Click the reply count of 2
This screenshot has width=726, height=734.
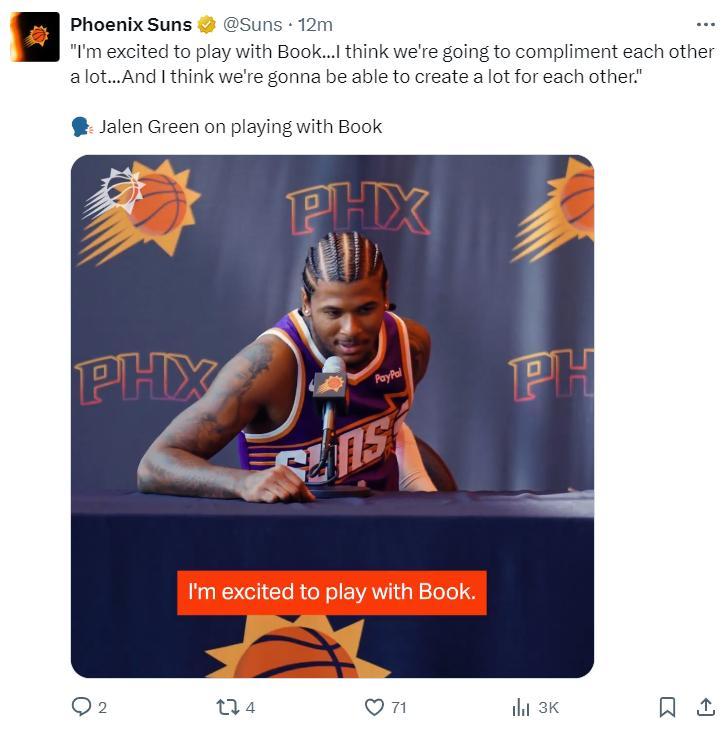pyautogui.click(x=102, y=707)
